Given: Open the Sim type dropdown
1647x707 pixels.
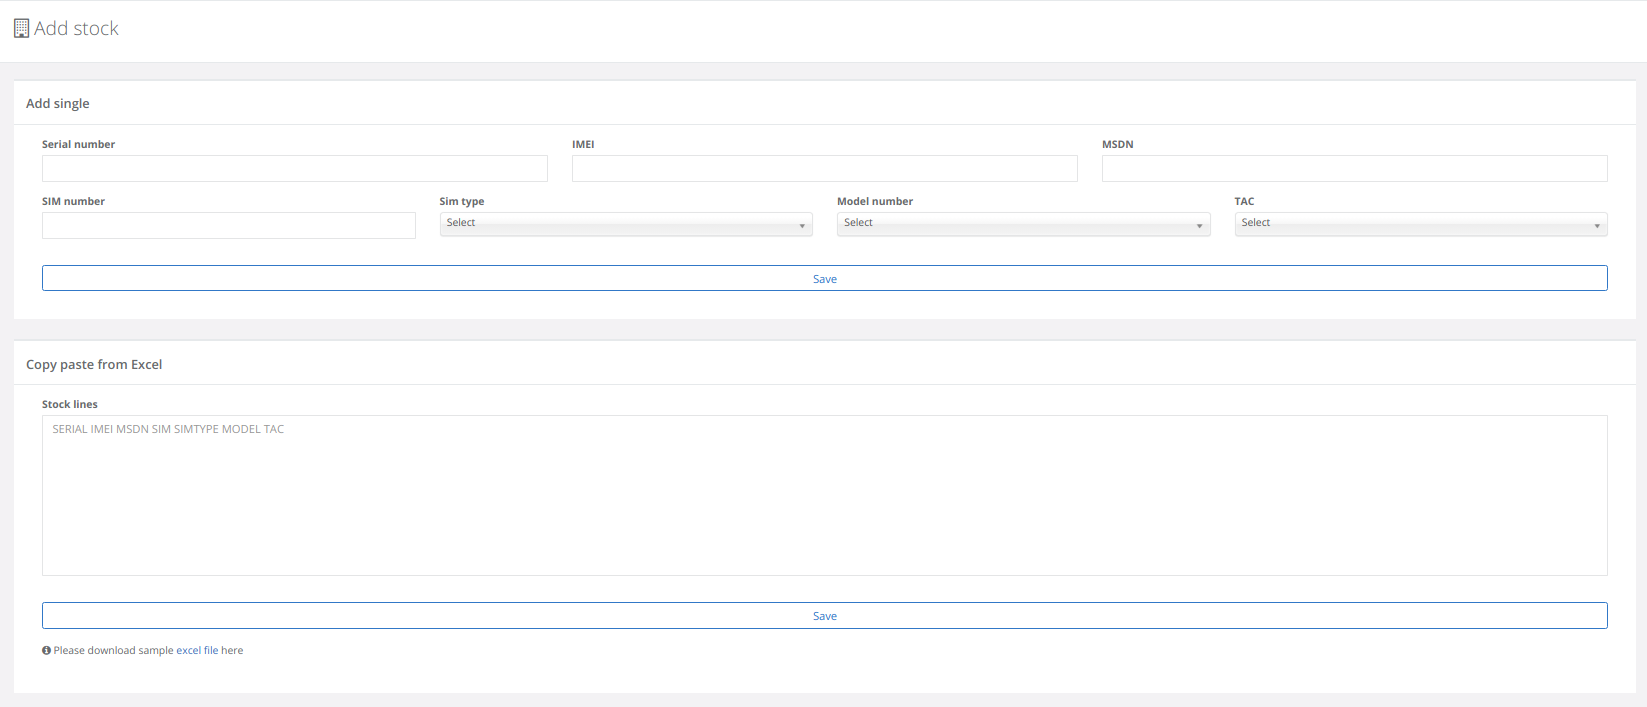Looking at the screenshot, I should 625,224.
